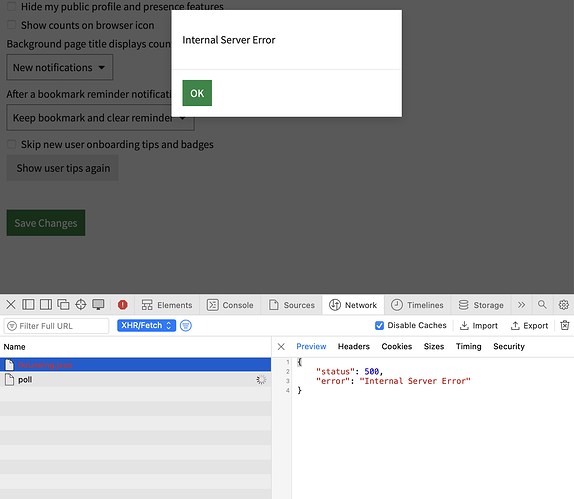
Task: Switch to Storage tab
Action: pos(481,305)
